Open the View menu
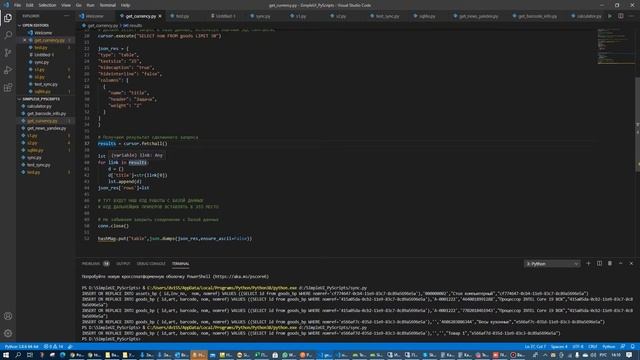The height and width of the screenshot is (360, 640). [66, 5]
